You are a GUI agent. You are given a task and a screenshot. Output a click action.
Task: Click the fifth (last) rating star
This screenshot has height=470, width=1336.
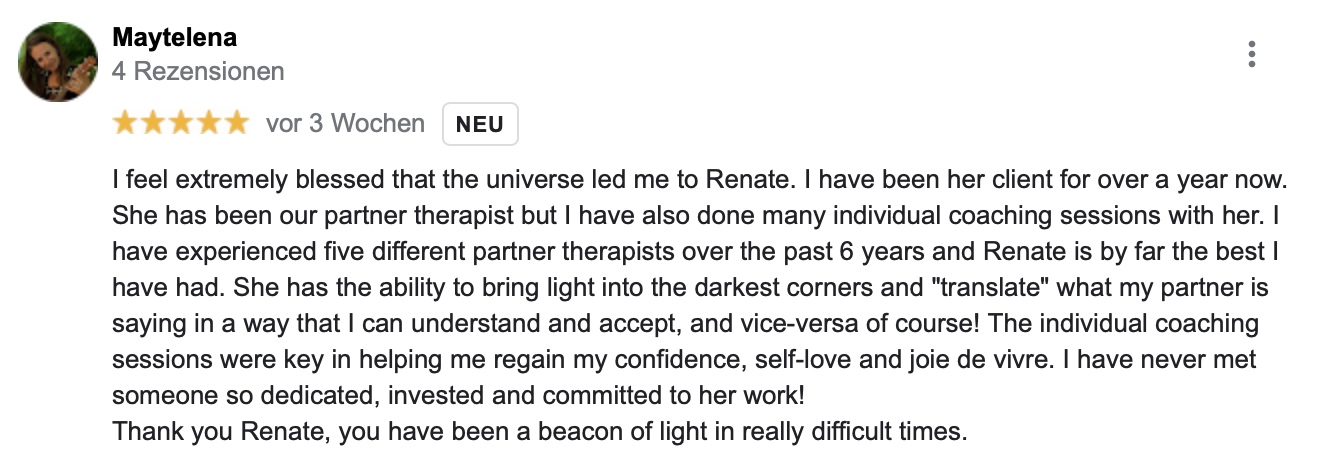(x=236, y=123)
